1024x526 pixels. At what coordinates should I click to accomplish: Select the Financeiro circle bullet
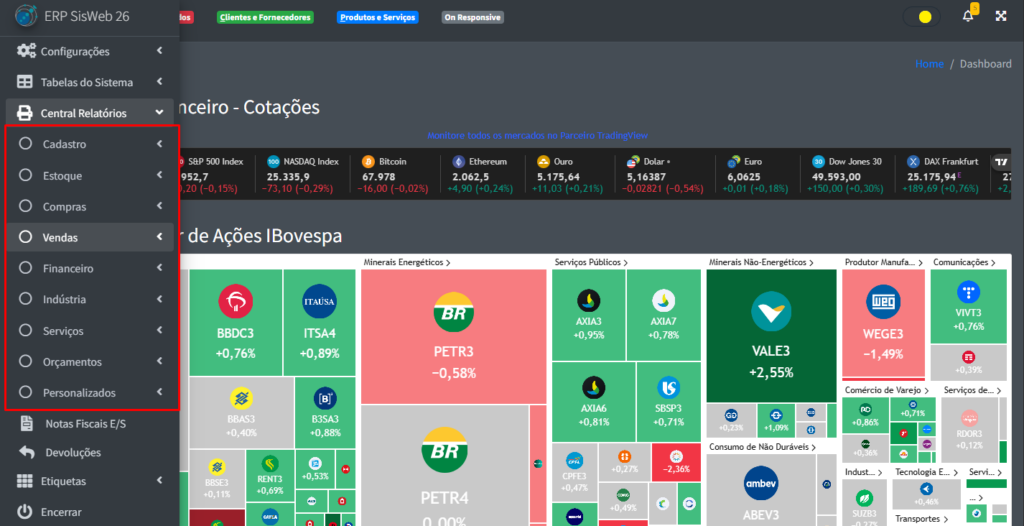26,269
